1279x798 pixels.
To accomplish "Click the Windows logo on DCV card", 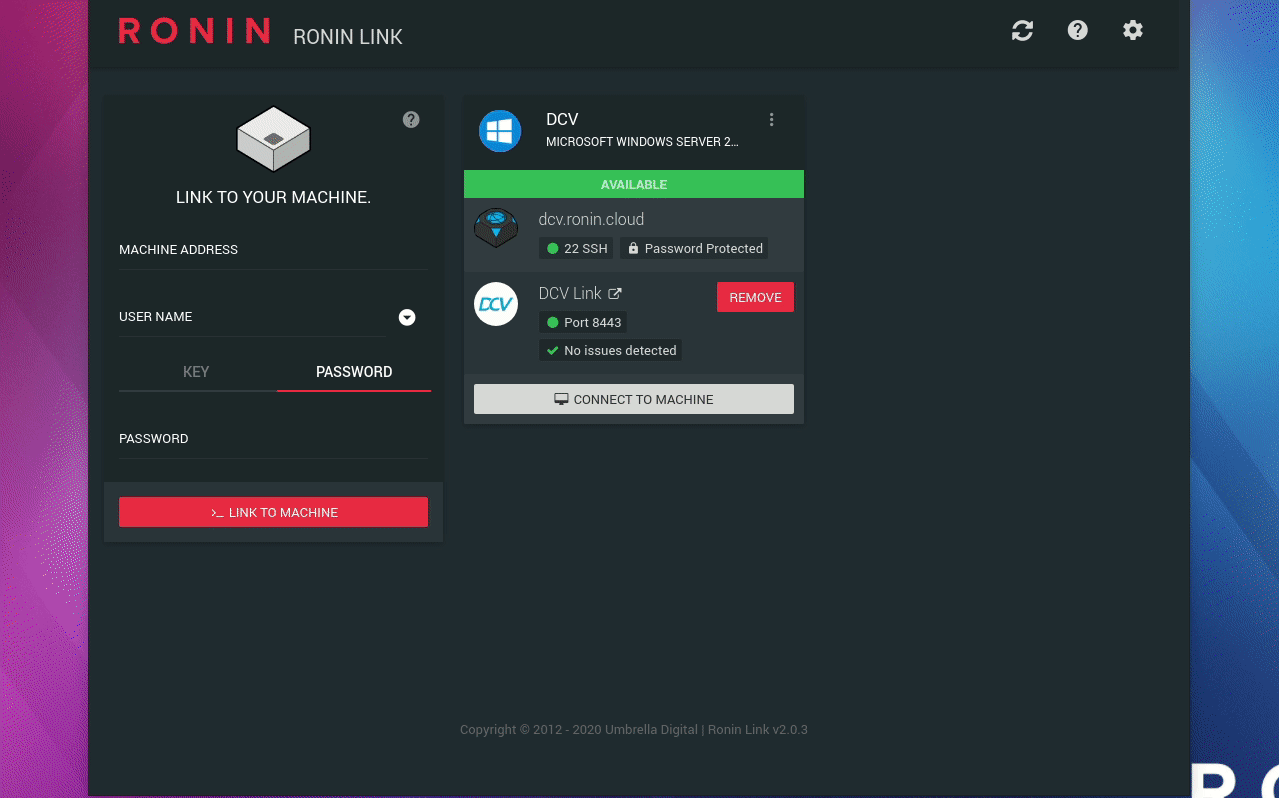I will click(x=499, y=131).
